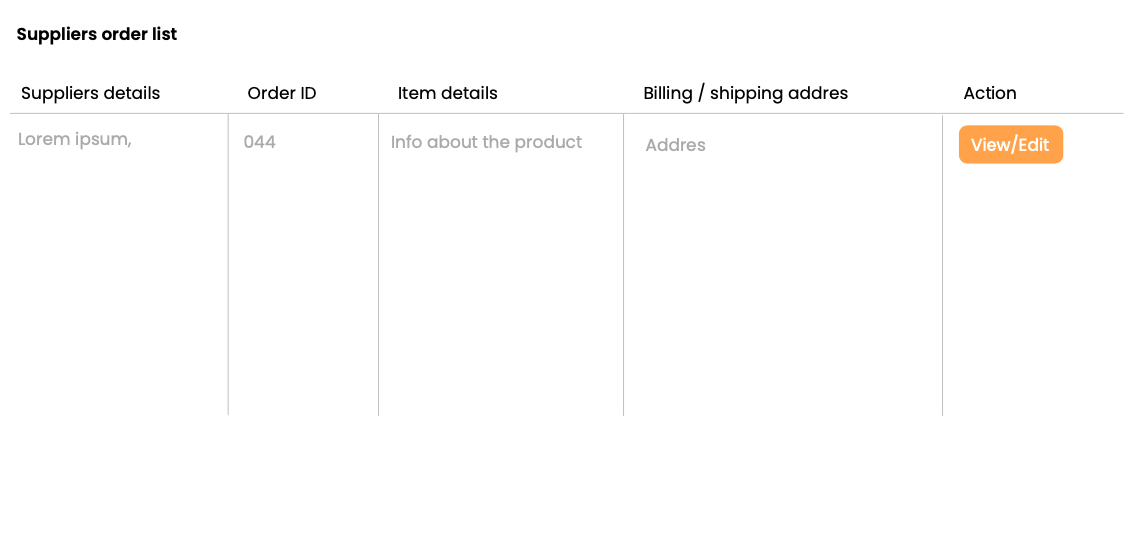
Task: Click blank Order ID cell area beneath 044
Action: [x=304, y=284]
